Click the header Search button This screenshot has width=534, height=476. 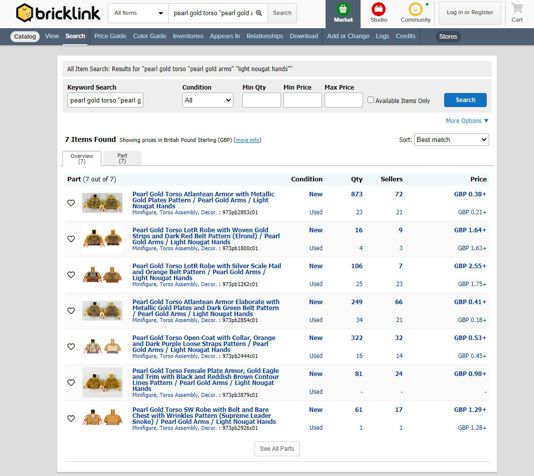pyautogui.click(x=282, y=13)
